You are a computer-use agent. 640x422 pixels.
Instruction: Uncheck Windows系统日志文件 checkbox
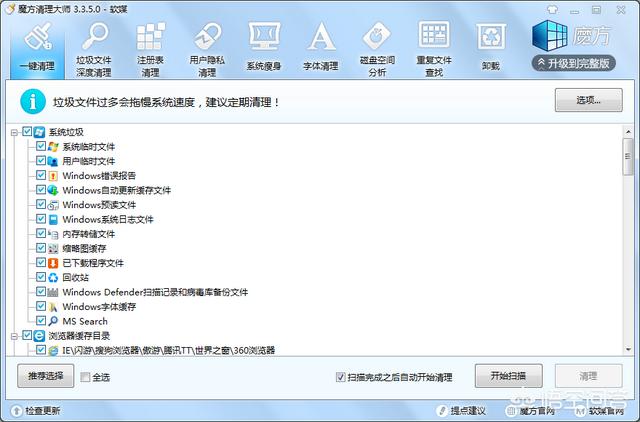40,219
